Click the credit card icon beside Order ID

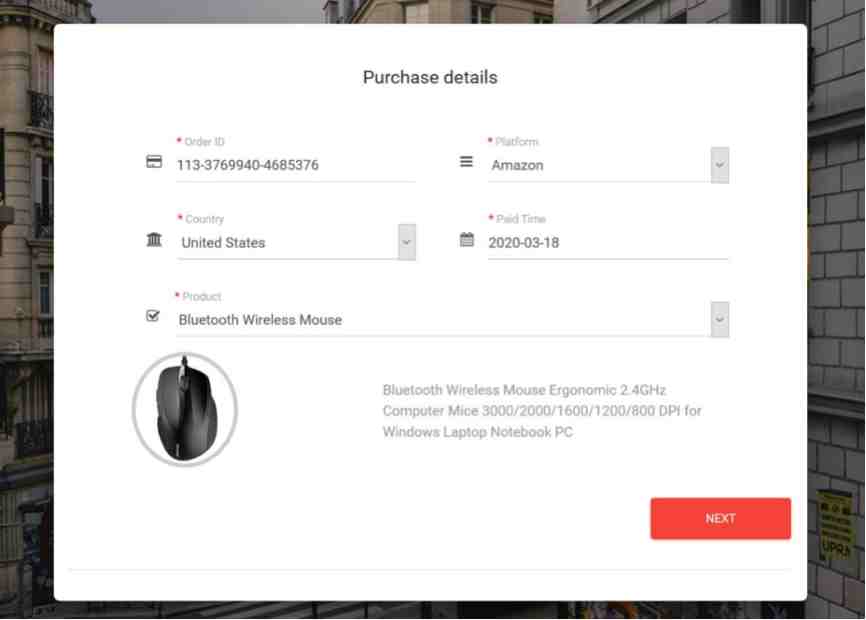coord(154,162)
